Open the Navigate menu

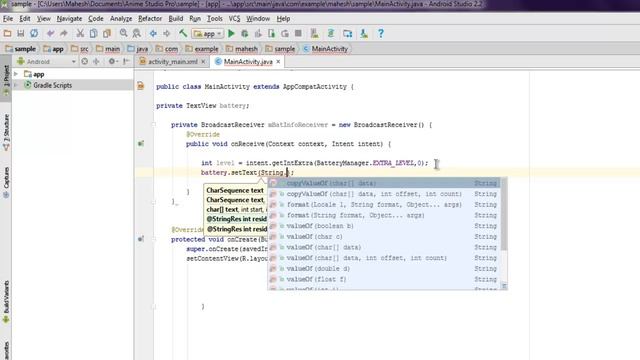(69, 19)
